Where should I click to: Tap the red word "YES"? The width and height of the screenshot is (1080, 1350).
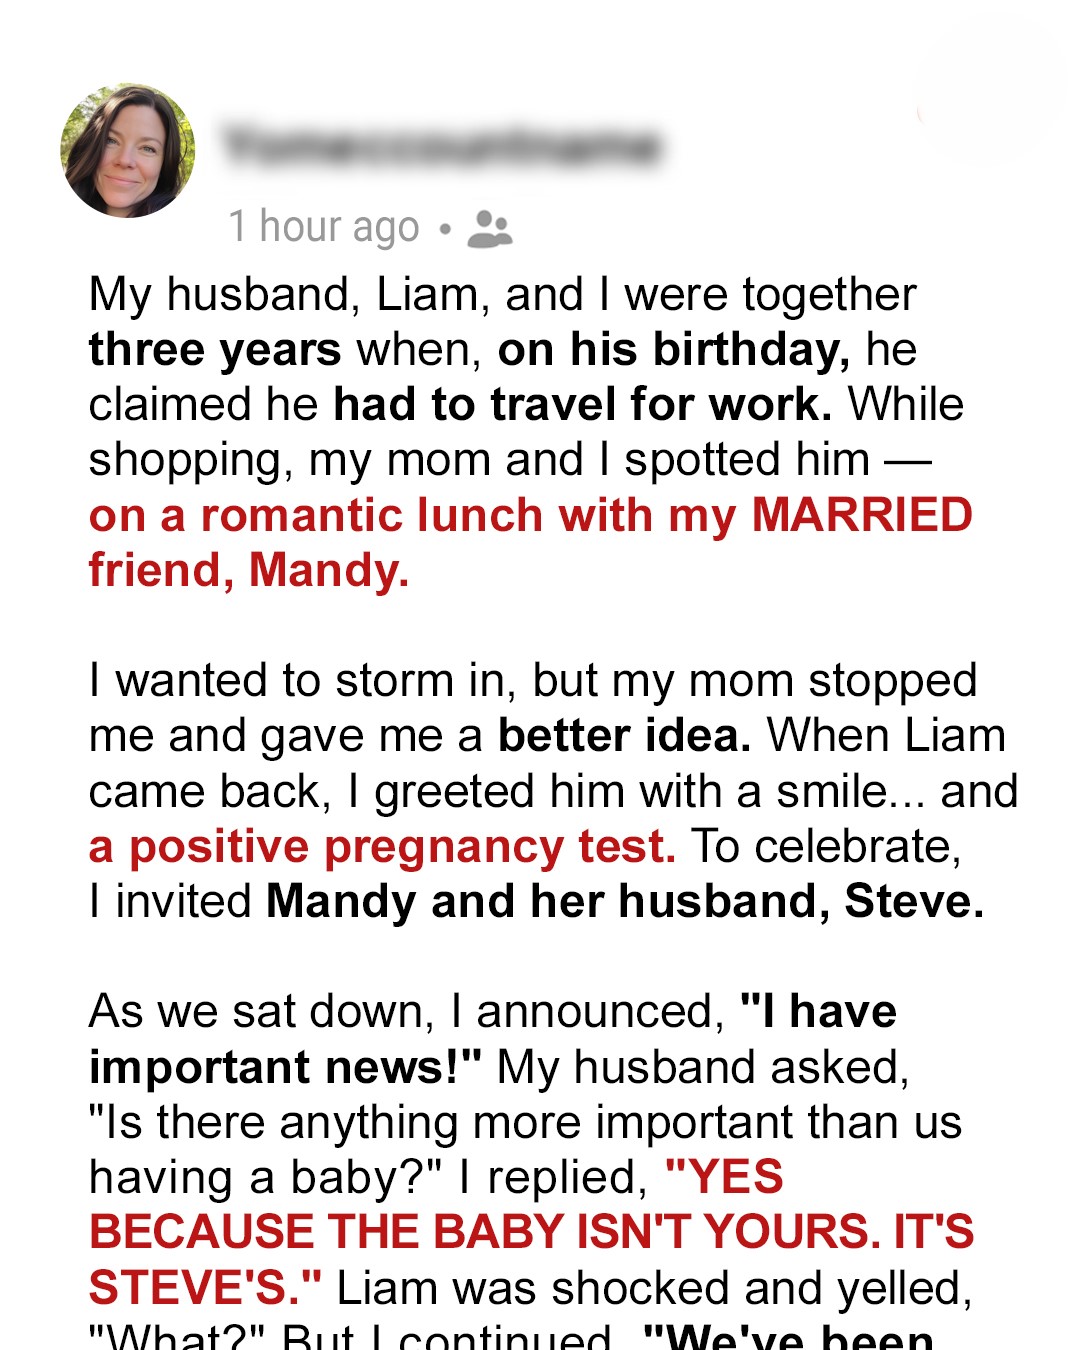tap(724, 1177)
